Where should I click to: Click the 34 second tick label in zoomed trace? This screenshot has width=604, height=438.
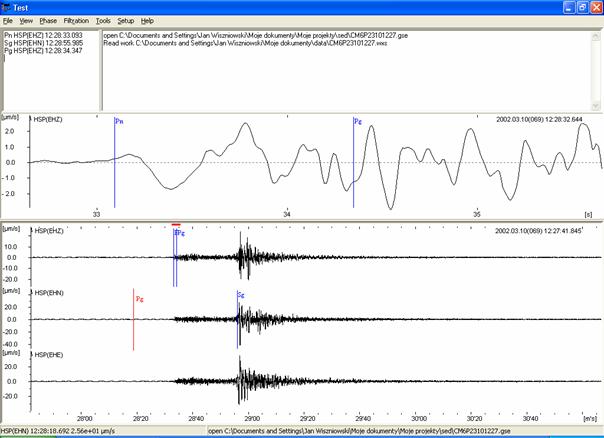287,215
